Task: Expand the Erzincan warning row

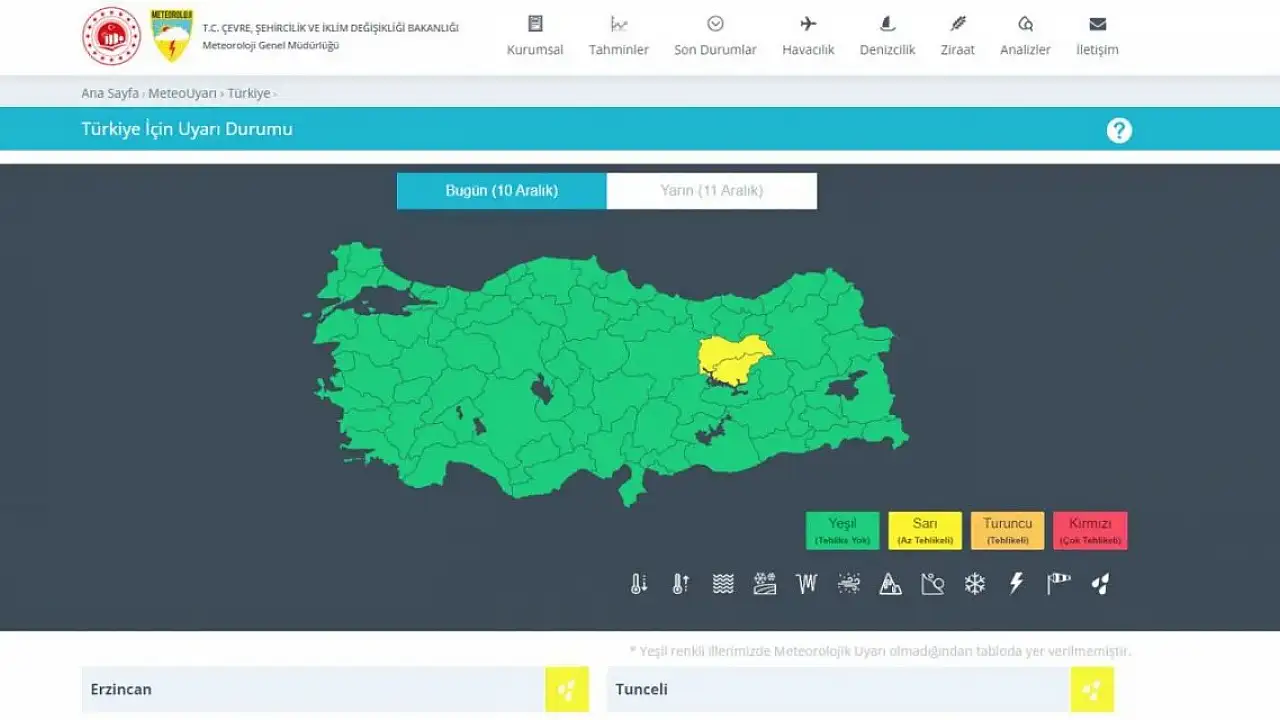Action: (312, 689)
